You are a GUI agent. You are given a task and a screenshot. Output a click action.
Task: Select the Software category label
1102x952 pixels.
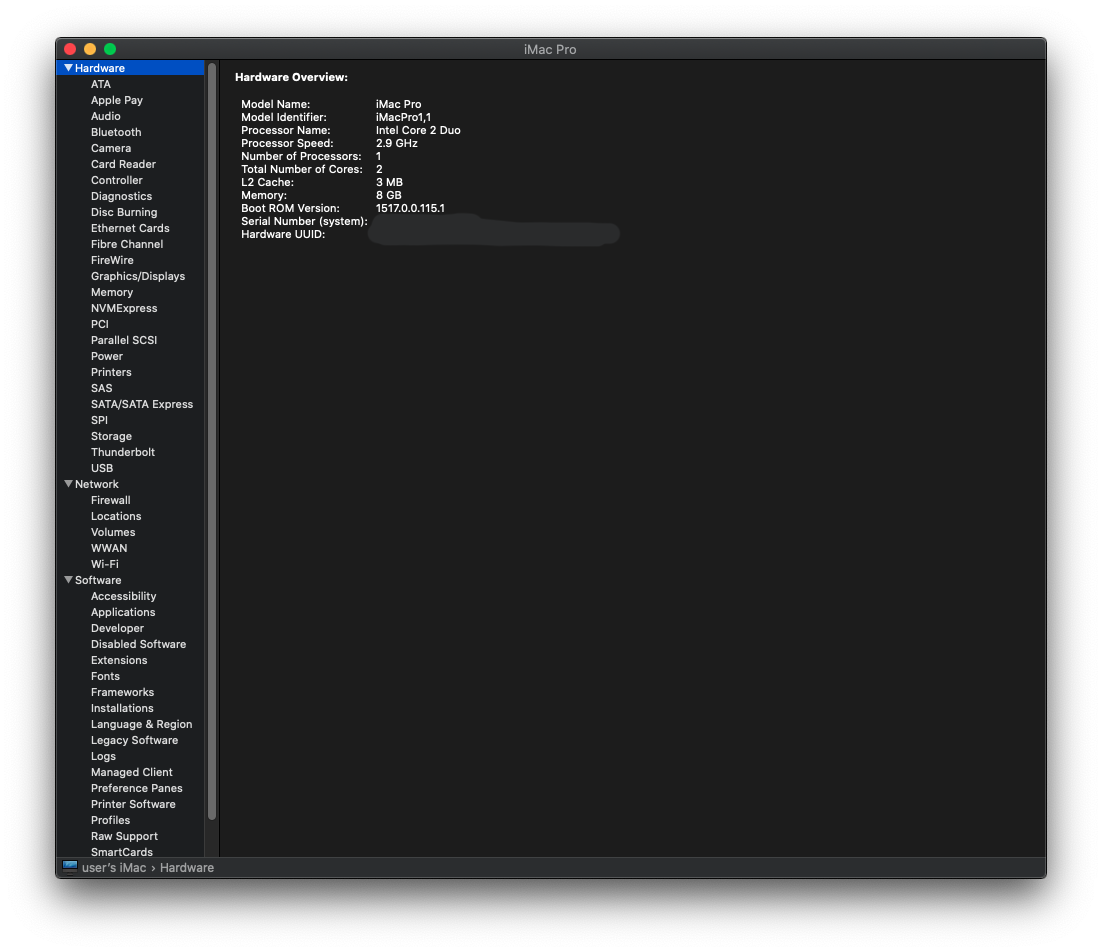[x=98, y=580]
